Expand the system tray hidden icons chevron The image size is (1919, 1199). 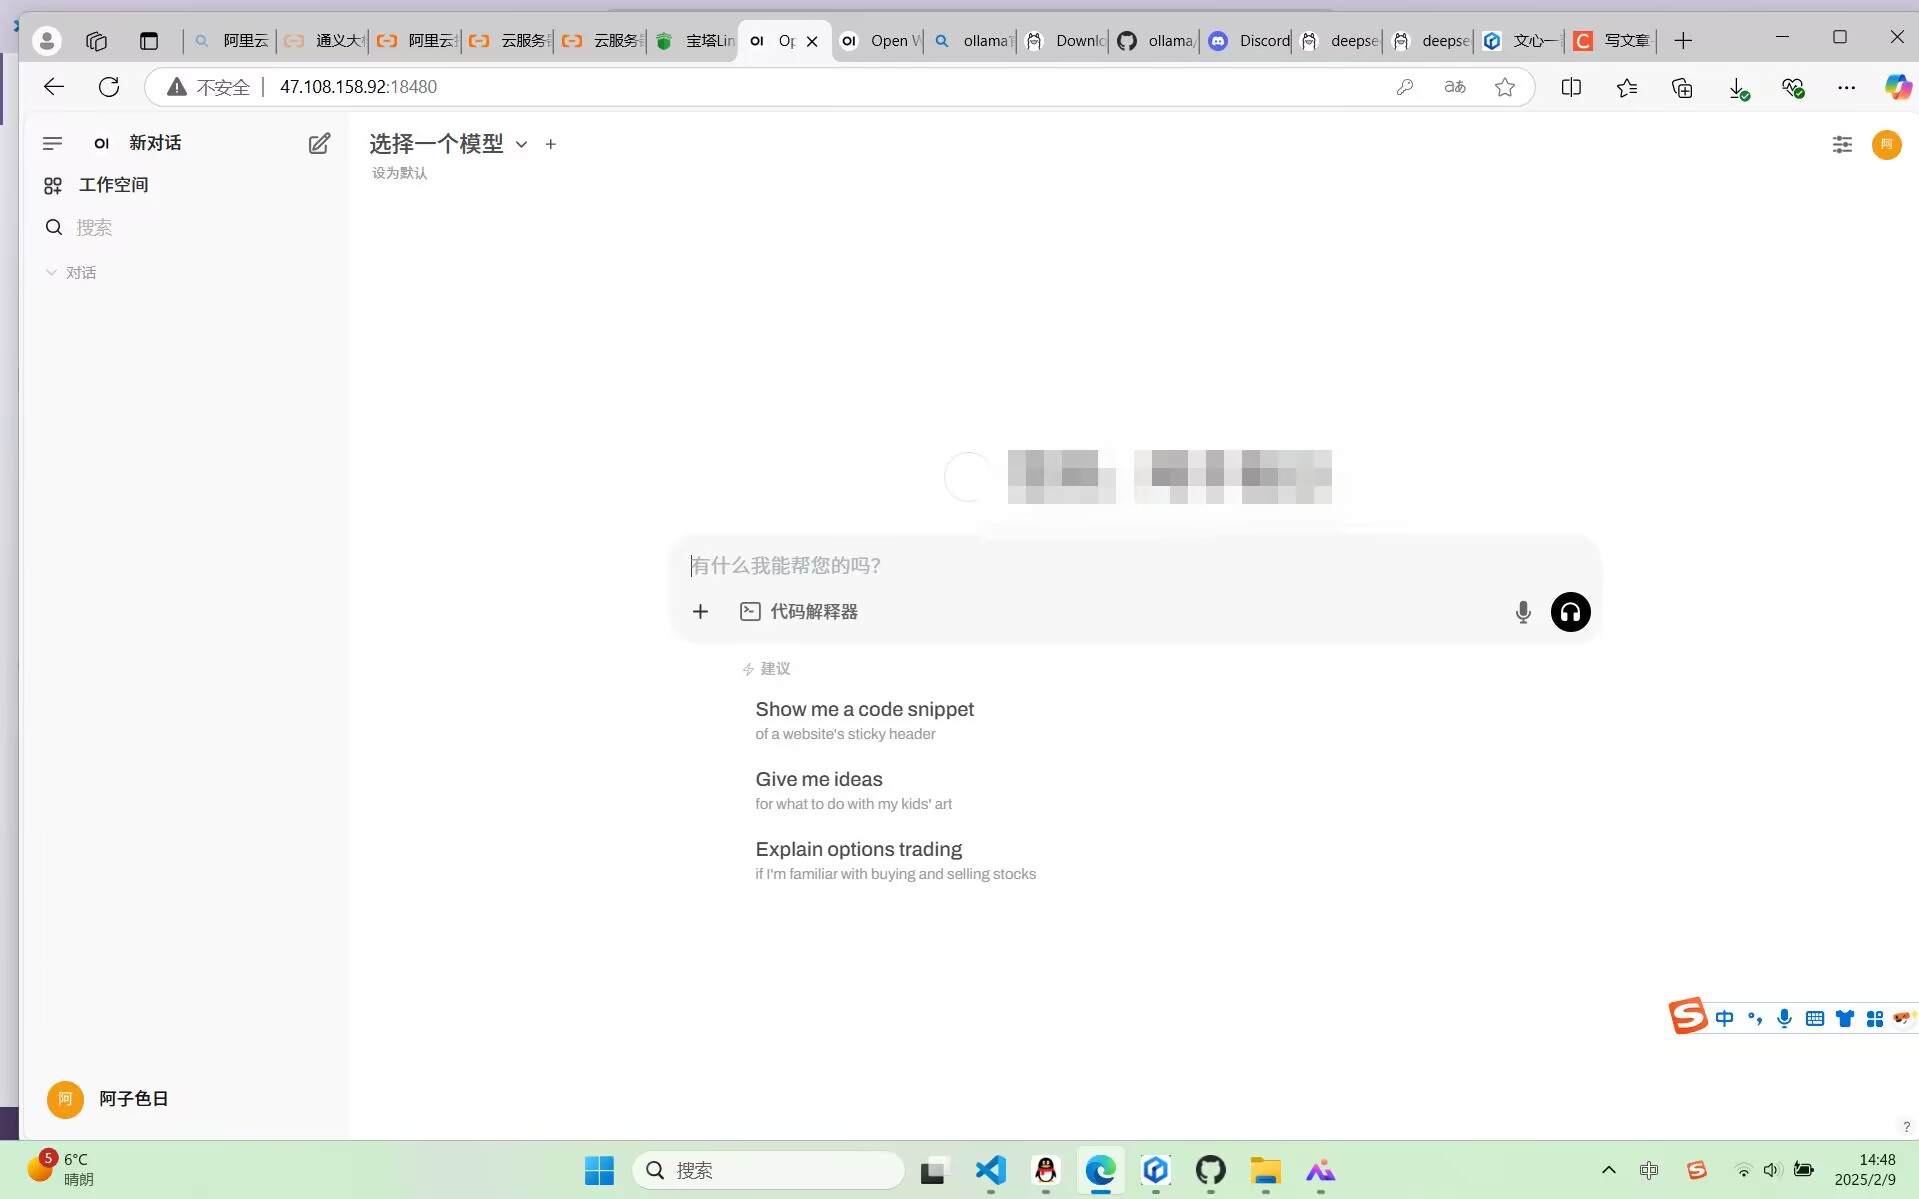point(1608,1170)
